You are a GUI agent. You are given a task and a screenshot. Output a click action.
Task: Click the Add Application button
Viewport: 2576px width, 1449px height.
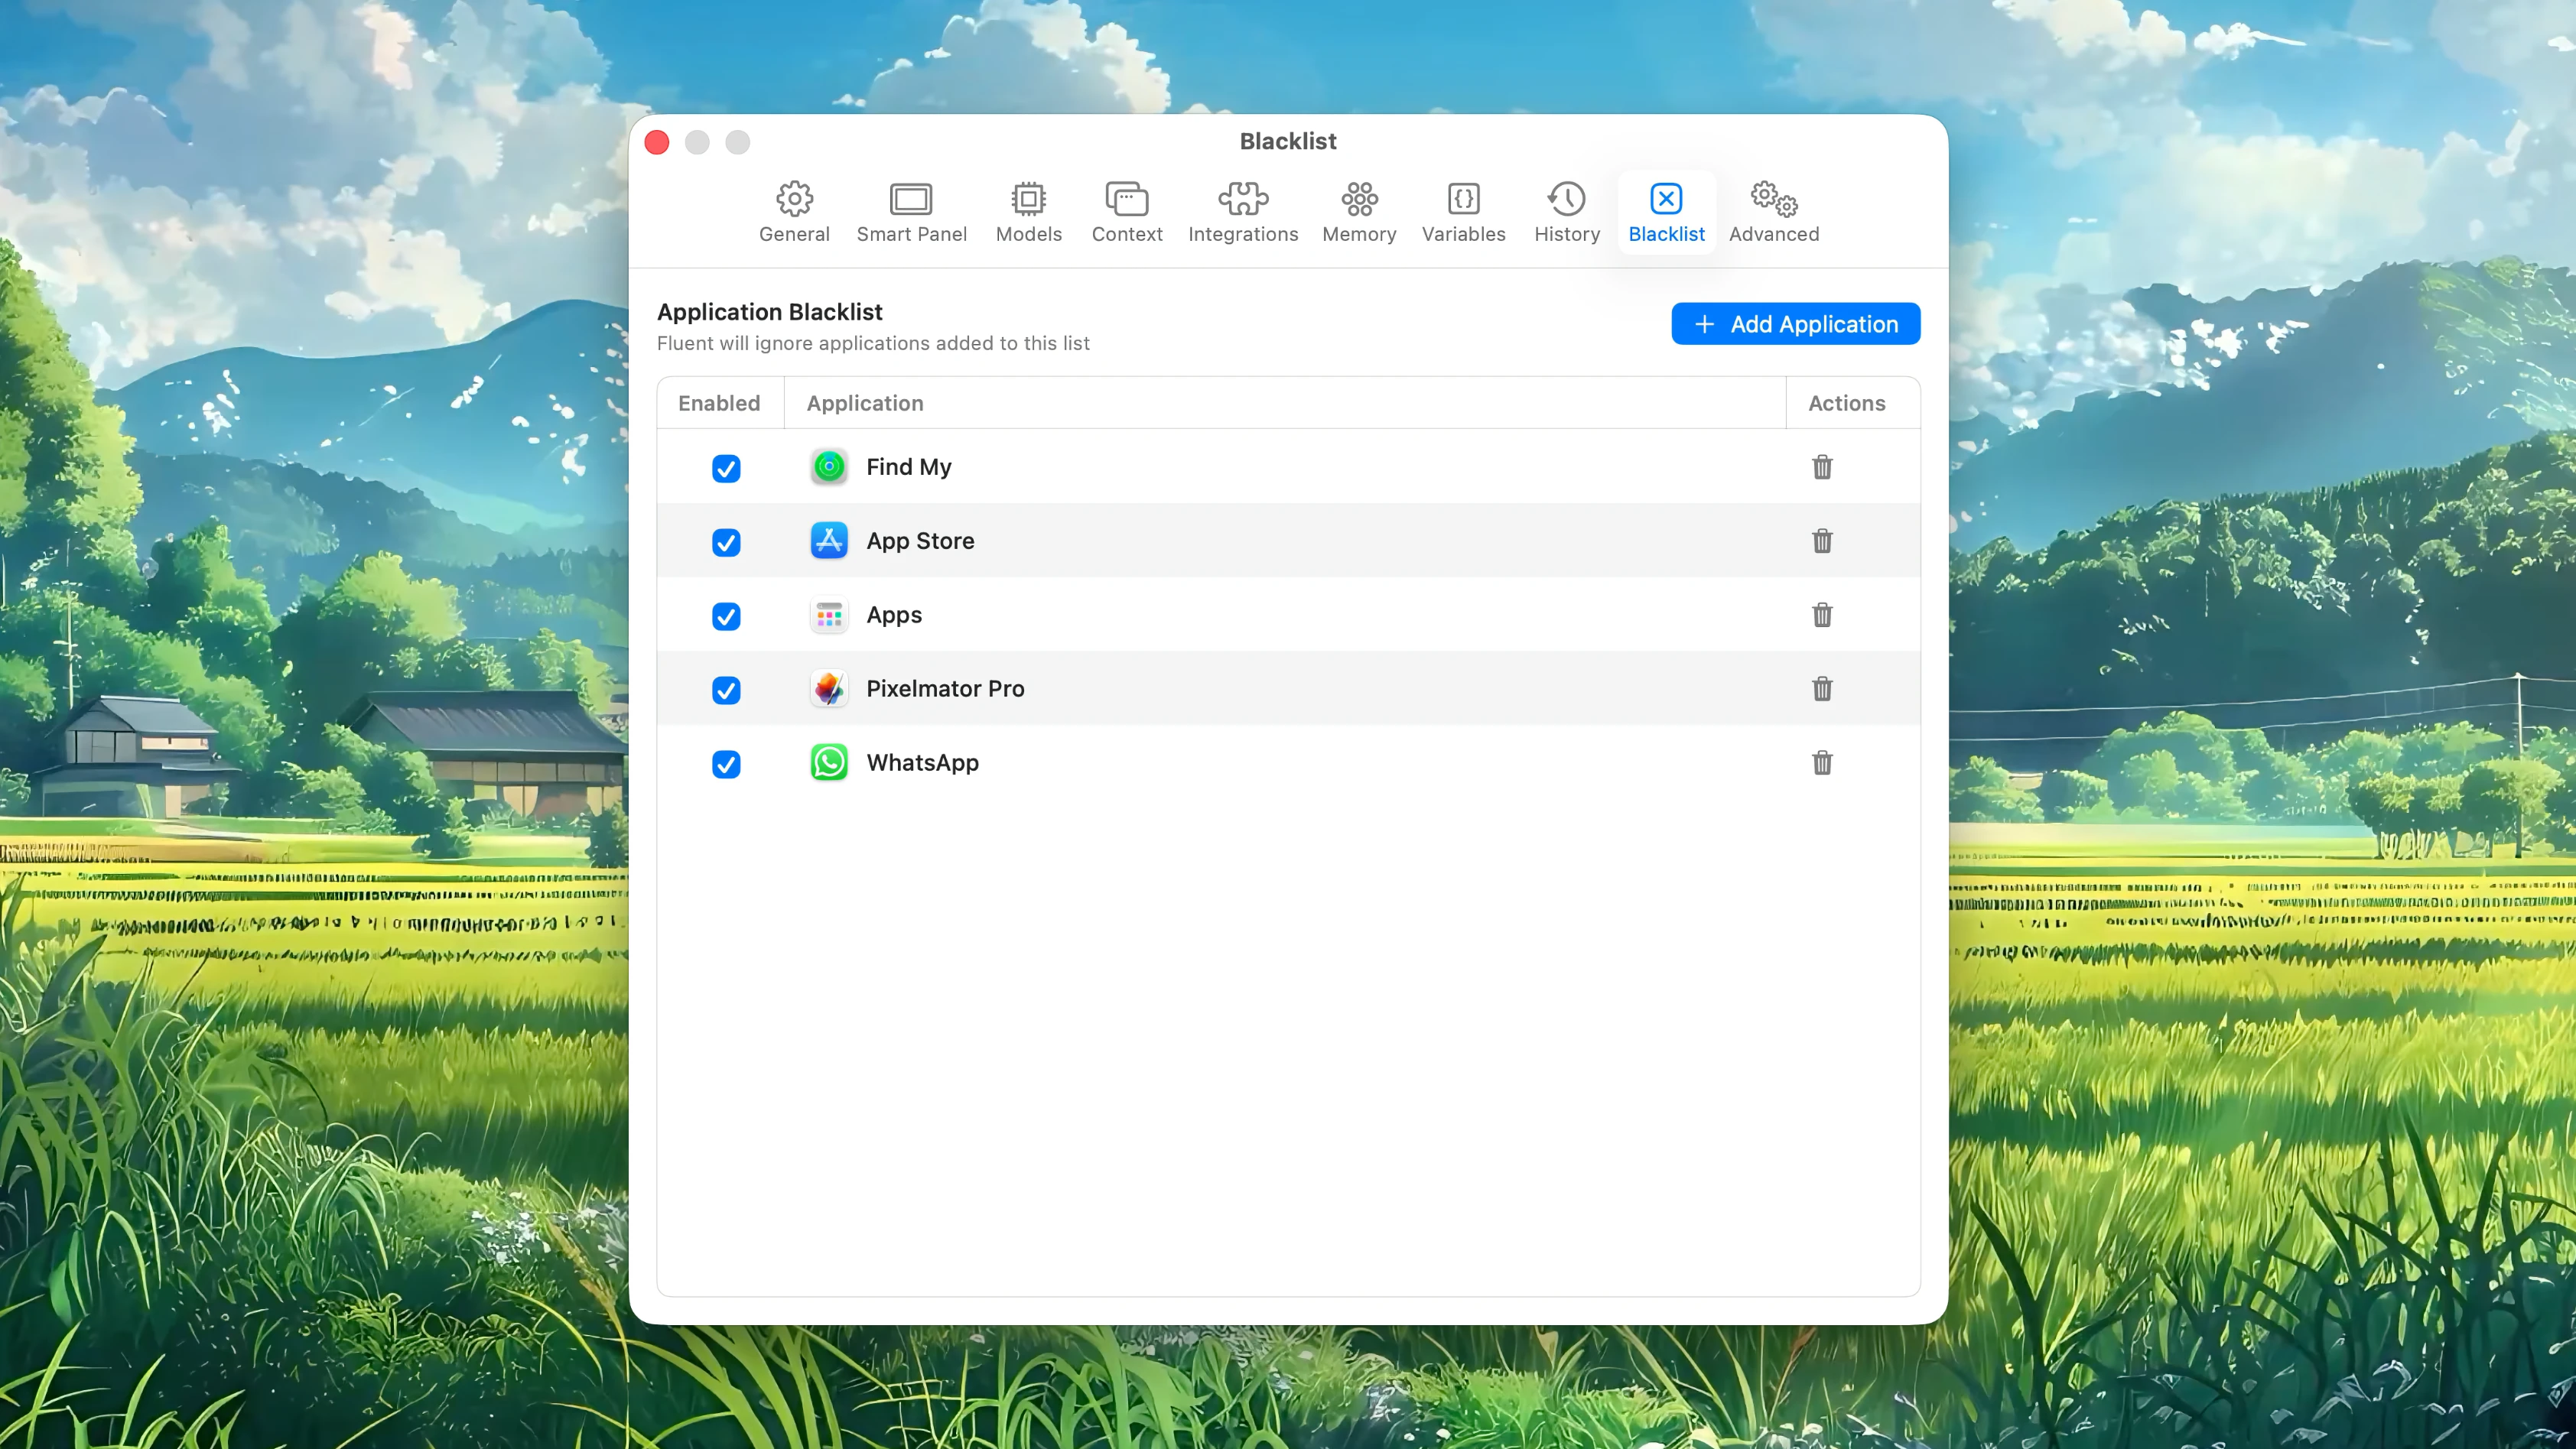(1795, 323)
